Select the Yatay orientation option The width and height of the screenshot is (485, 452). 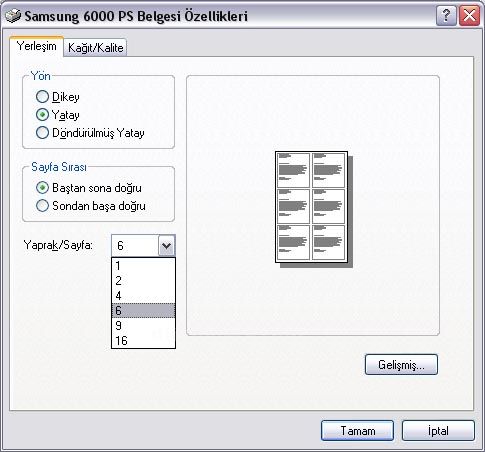[42, 115]
